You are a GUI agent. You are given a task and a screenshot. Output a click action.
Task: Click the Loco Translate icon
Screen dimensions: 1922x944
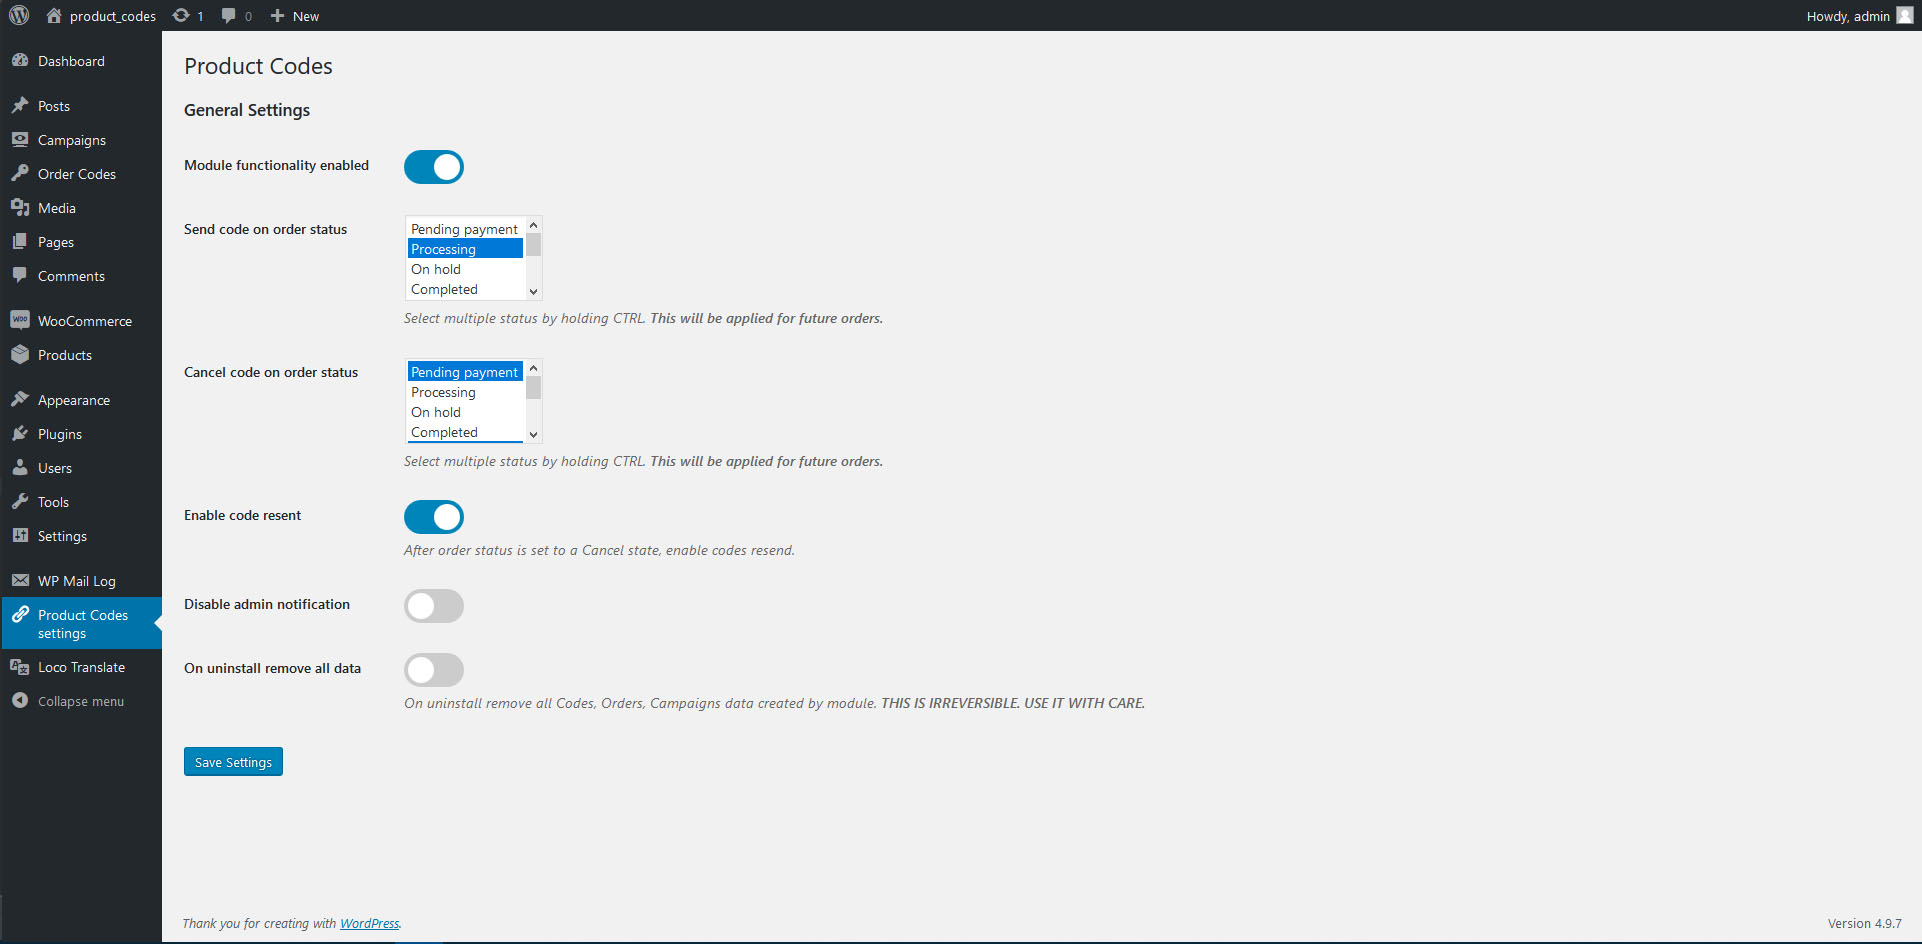(x=20, y=666)
